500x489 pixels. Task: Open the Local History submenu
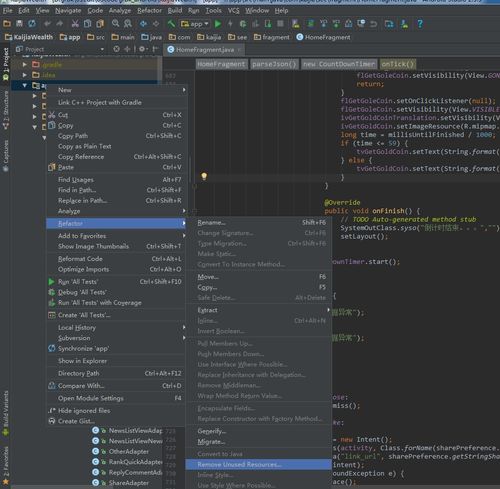tap(117, 327)
